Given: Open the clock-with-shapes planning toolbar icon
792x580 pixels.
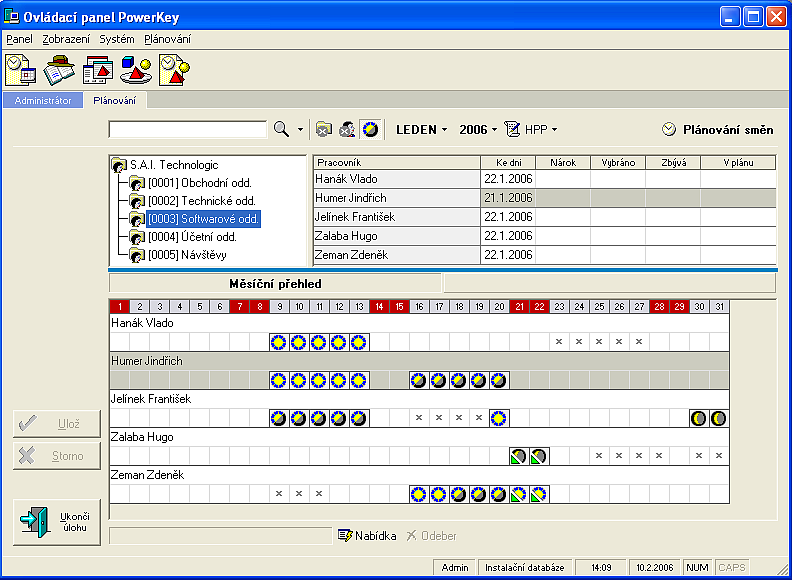Looking at the screenshot, I should pyautogui.click(x=174, y=69).
